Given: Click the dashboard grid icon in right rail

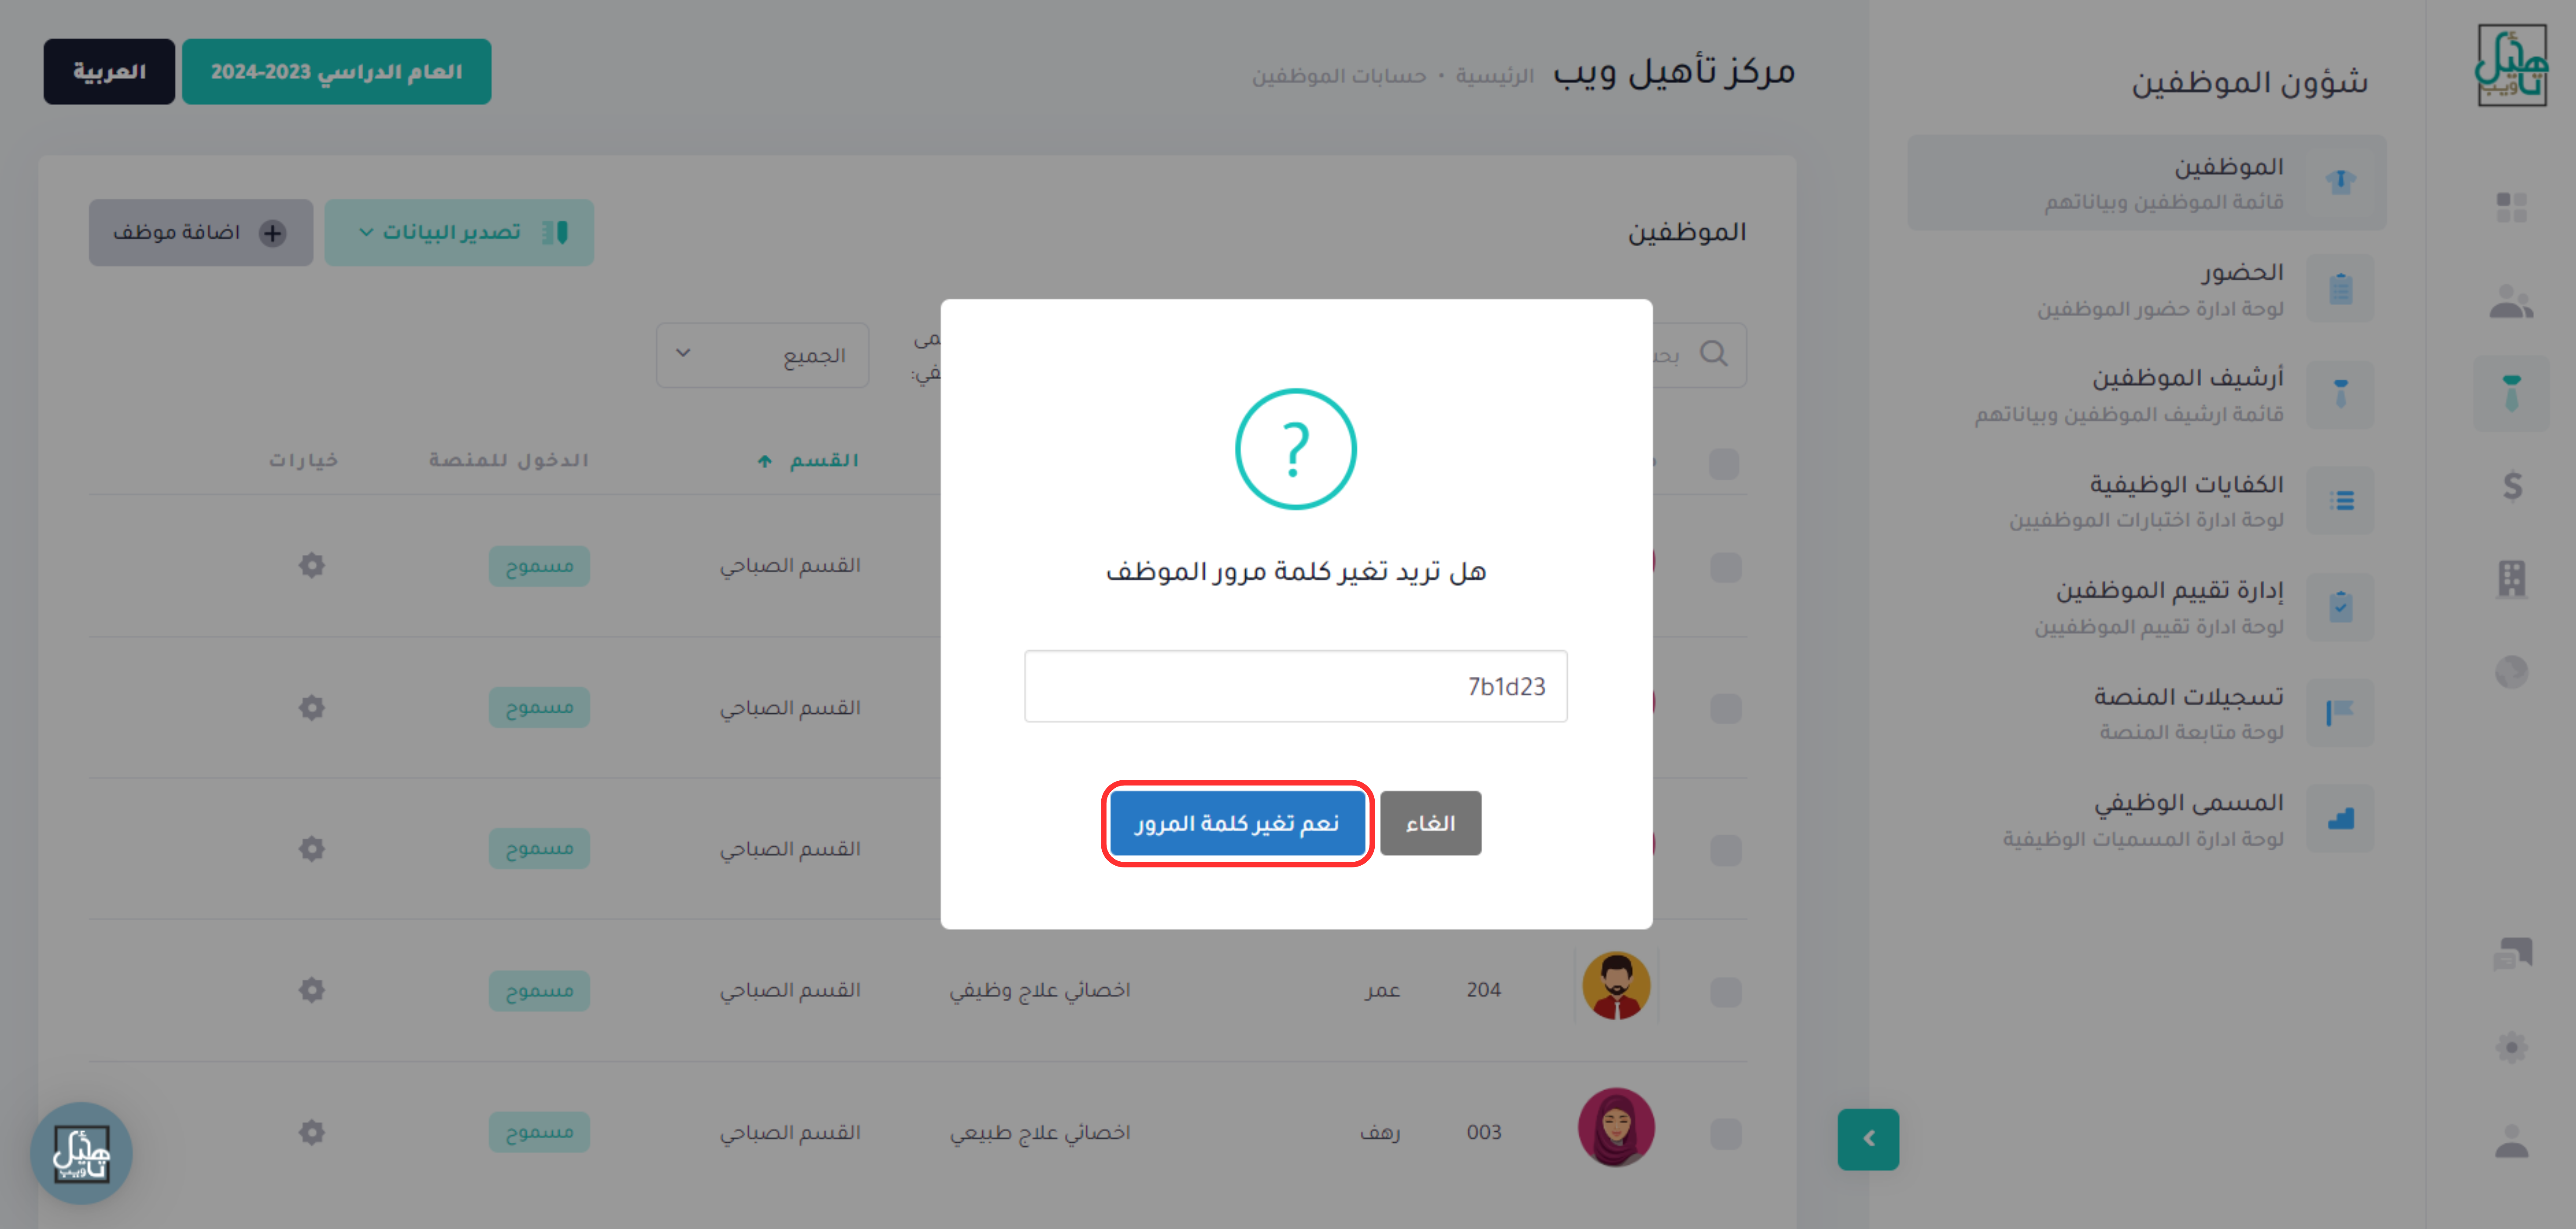Looking at the screenshot, I should pos(2511,207).
